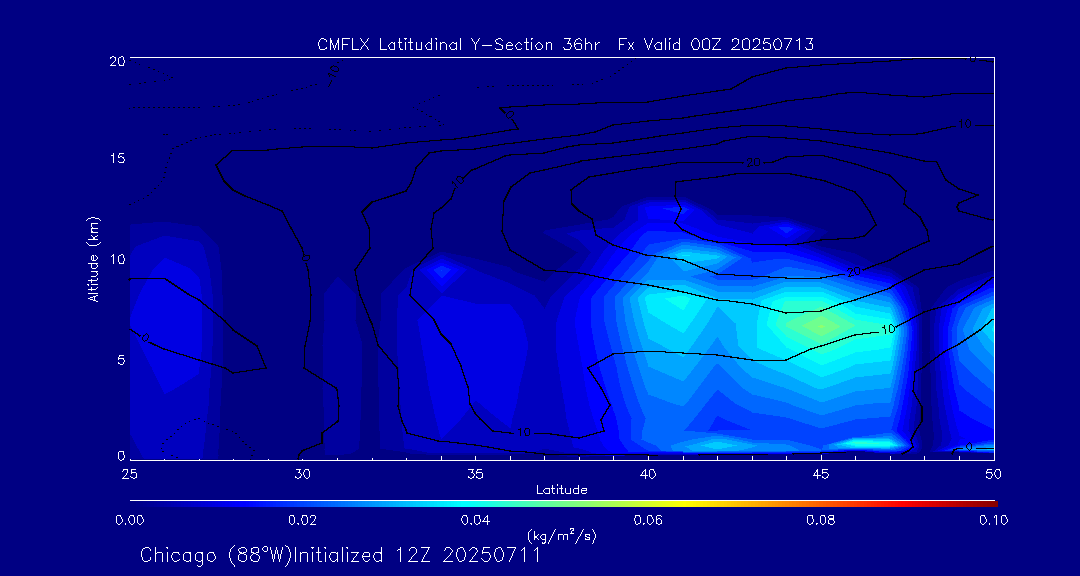Click altitude axis tick label "15"
The height and width of the screenshot is (576, 1080).
point(118,158)
